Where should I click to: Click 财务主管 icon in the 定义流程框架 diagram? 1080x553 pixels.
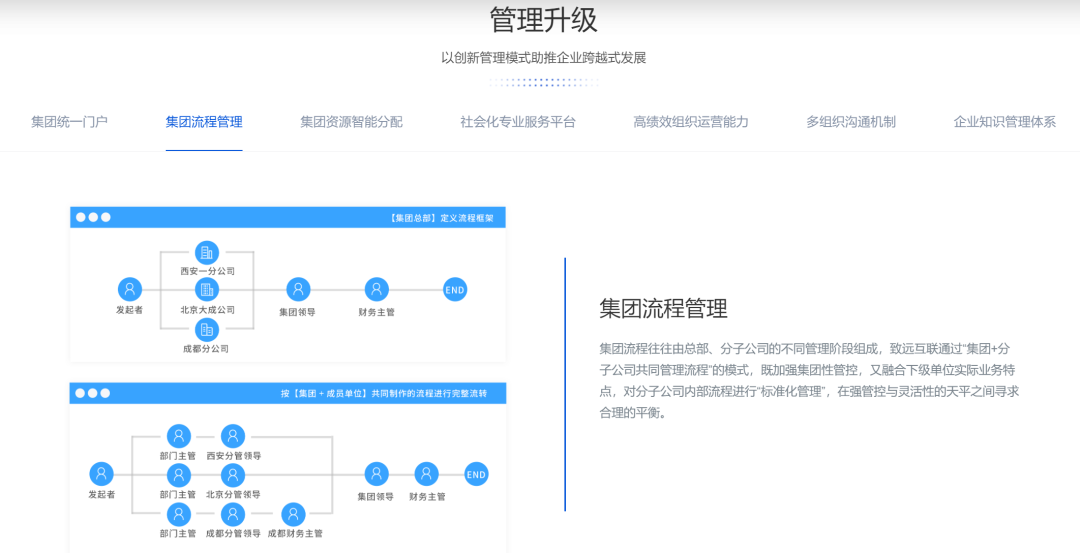point(377,289)
